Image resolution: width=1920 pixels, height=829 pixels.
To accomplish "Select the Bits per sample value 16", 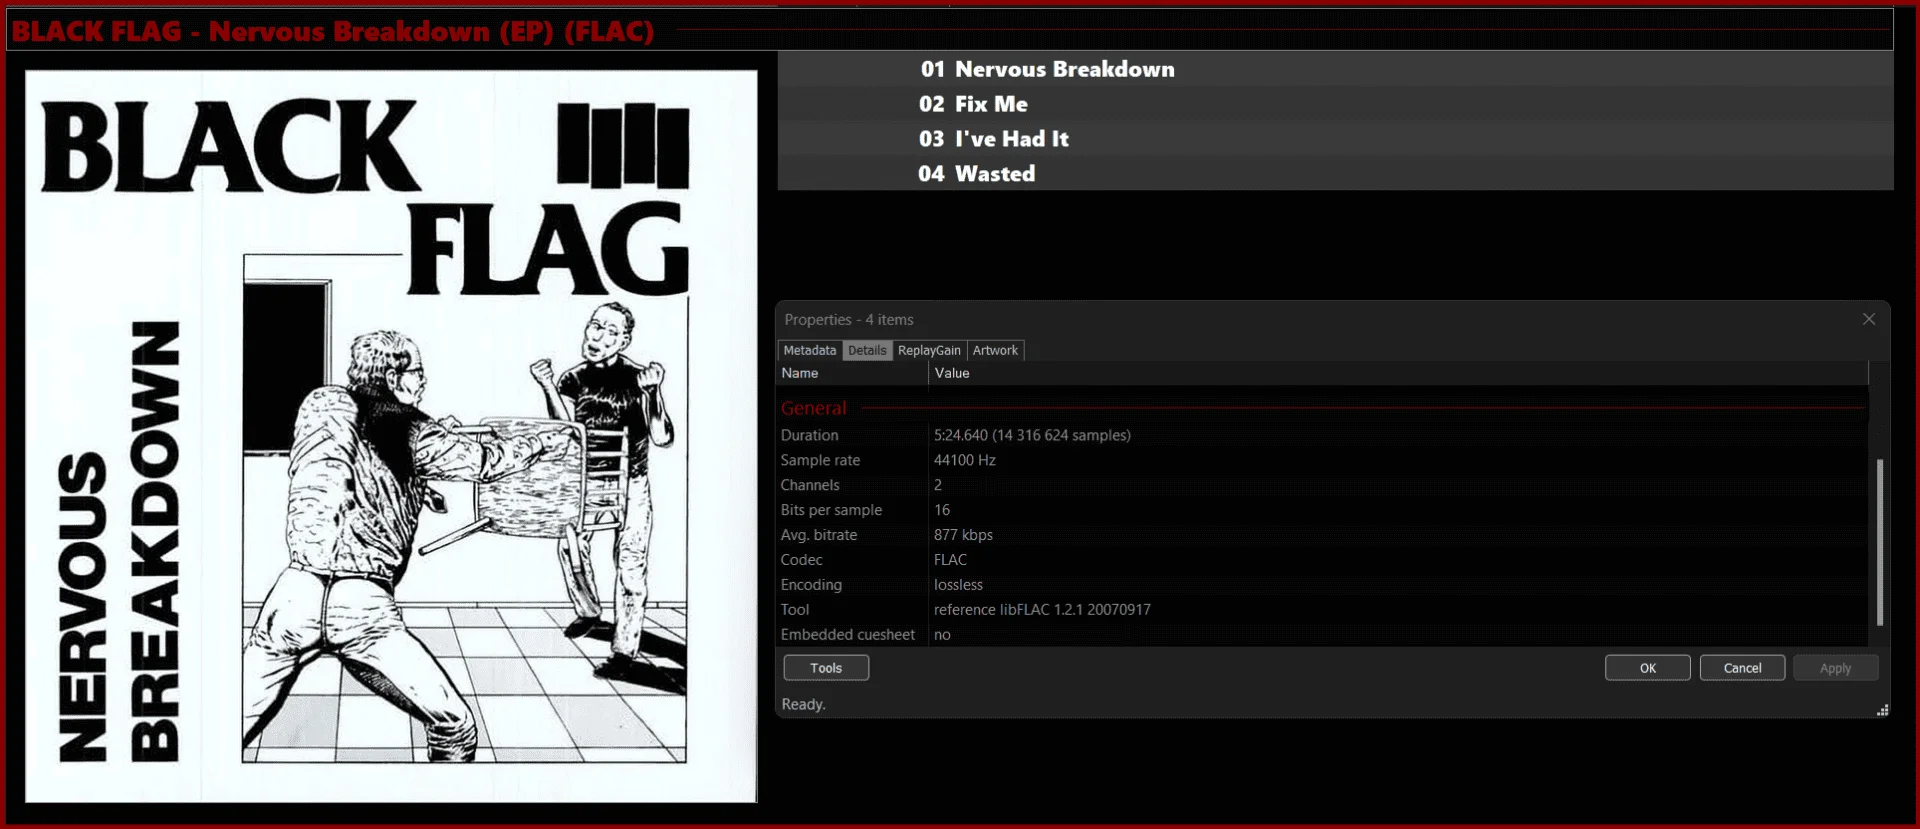I will pyautogui.click(x=942, y=510).
